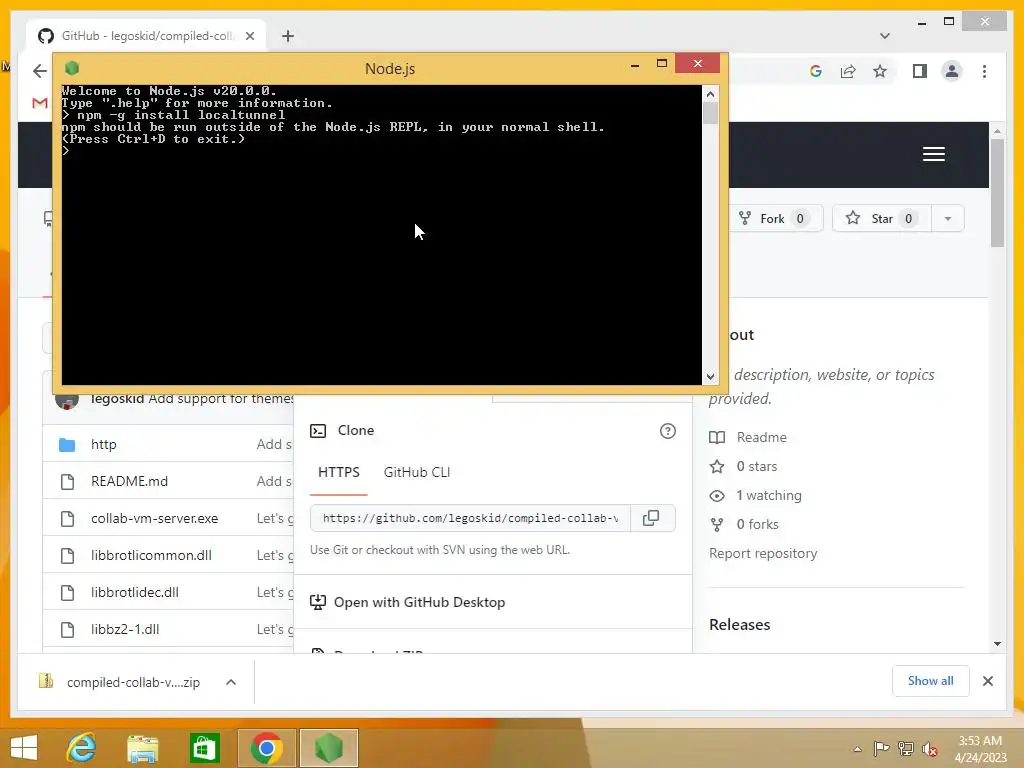
Task: Click Report repository link
Action: pyautogui.click(x=763, y=553)
